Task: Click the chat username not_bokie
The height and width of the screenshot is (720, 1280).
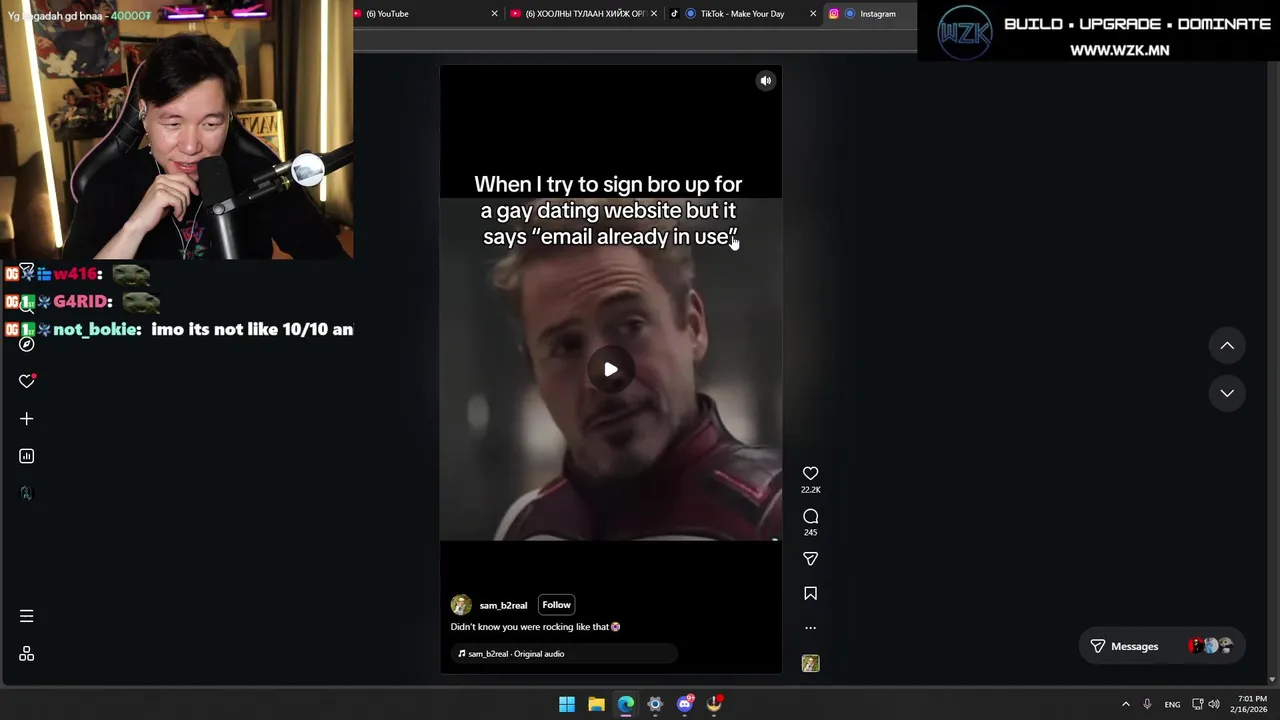Action: (x=97, y=329)
